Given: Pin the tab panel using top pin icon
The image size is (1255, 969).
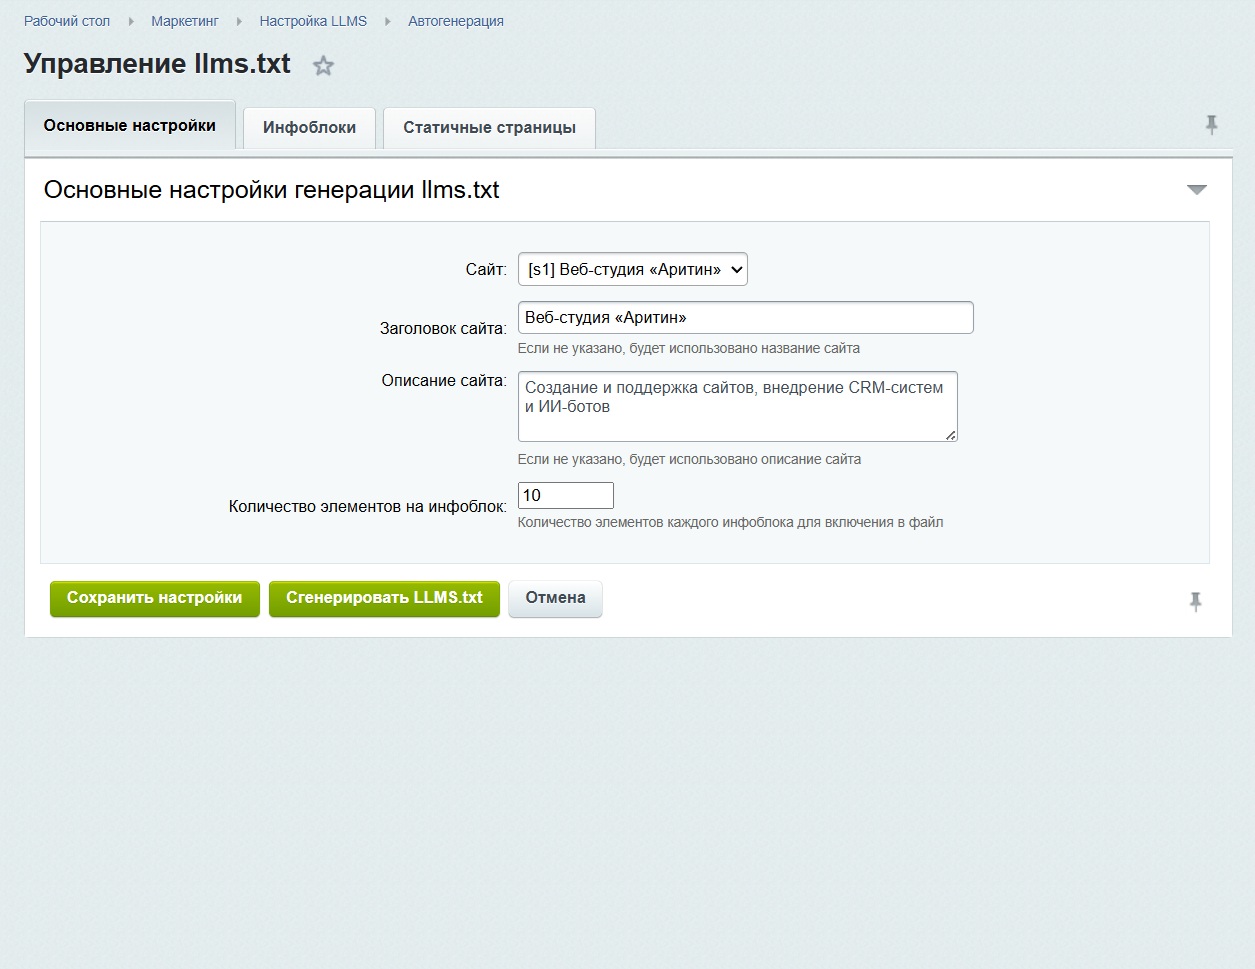Looking at the screenshot, I should point(1211,124).
